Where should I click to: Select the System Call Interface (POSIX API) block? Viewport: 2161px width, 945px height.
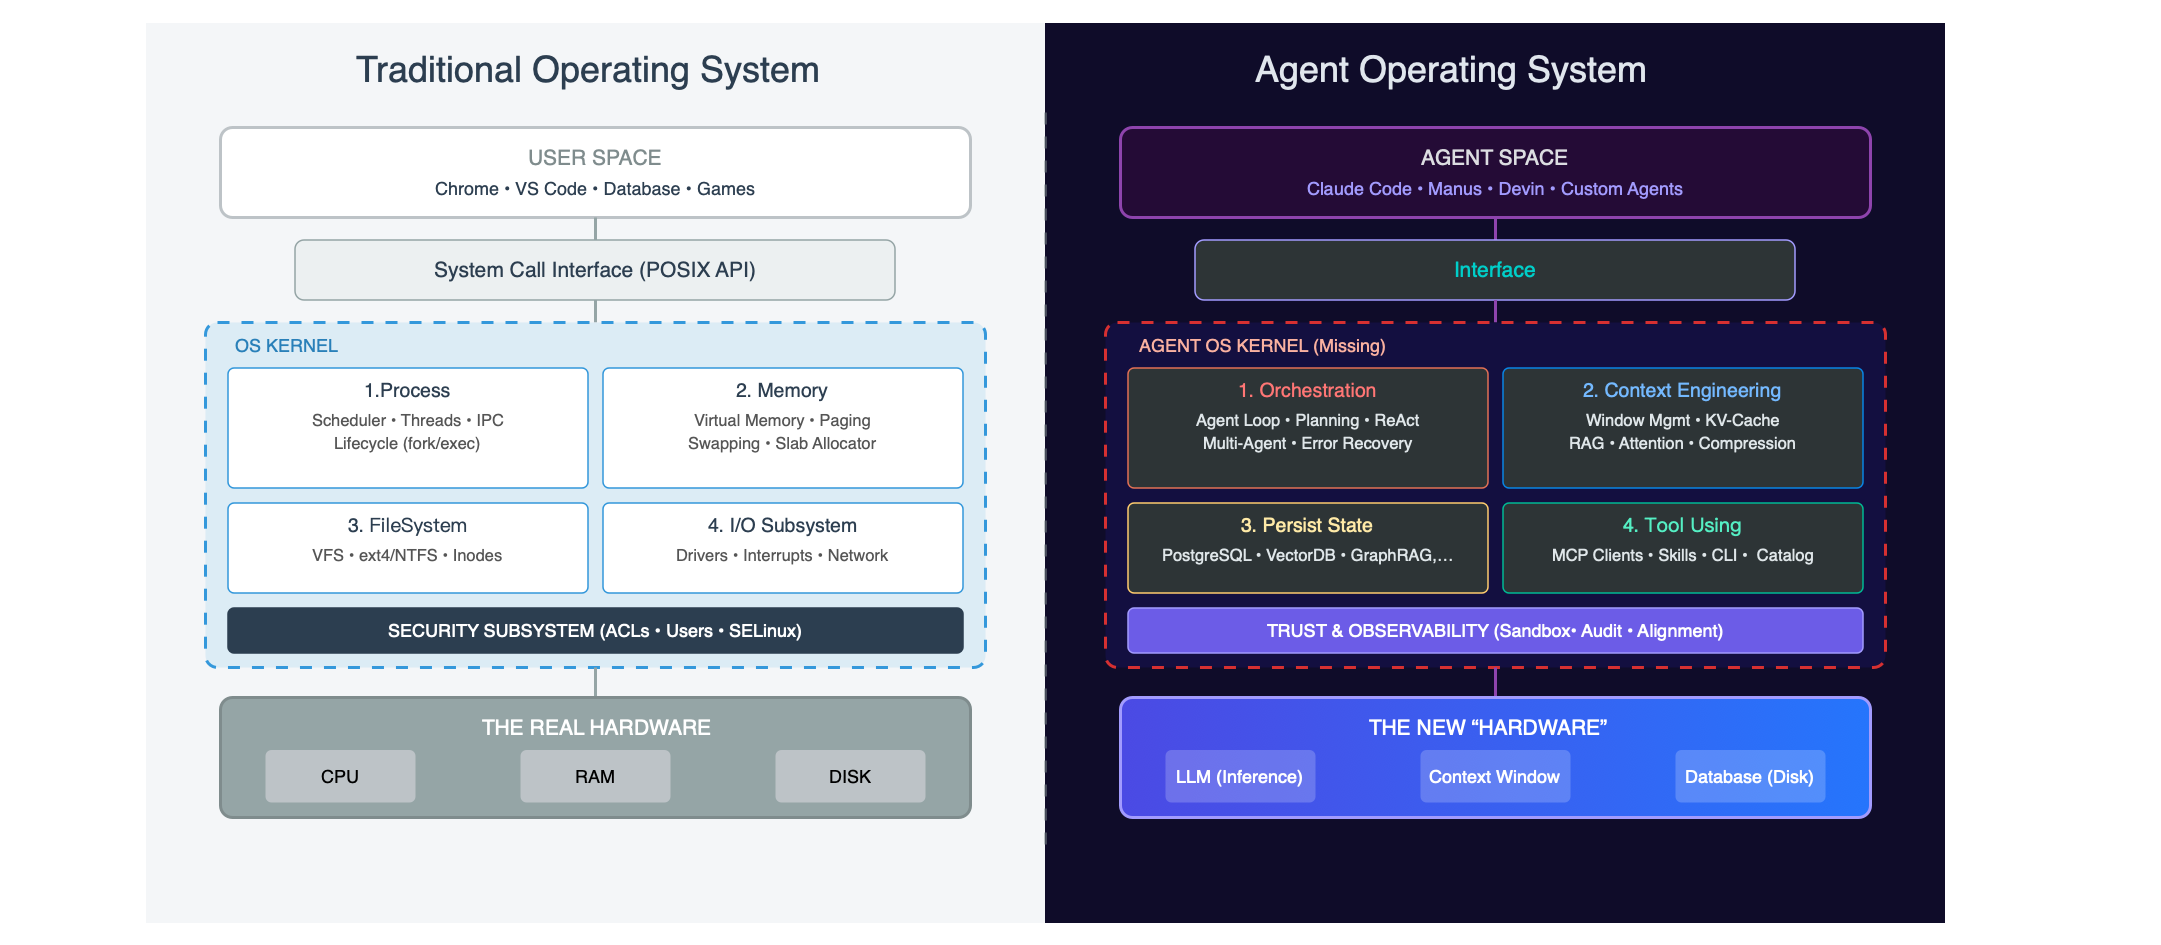pos(595,270)
